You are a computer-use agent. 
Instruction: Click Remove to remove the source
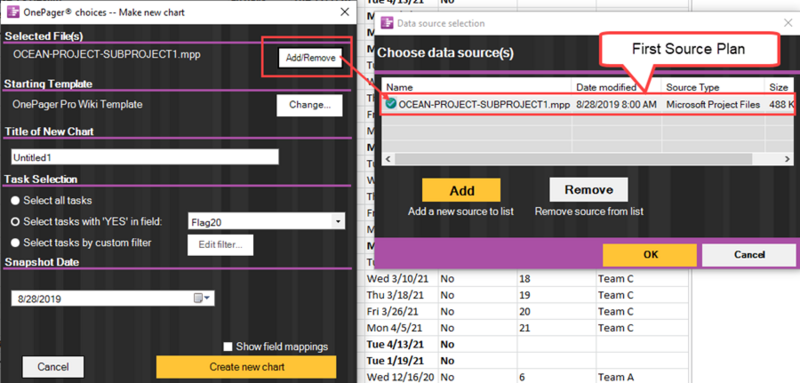[x=589, y=190]
